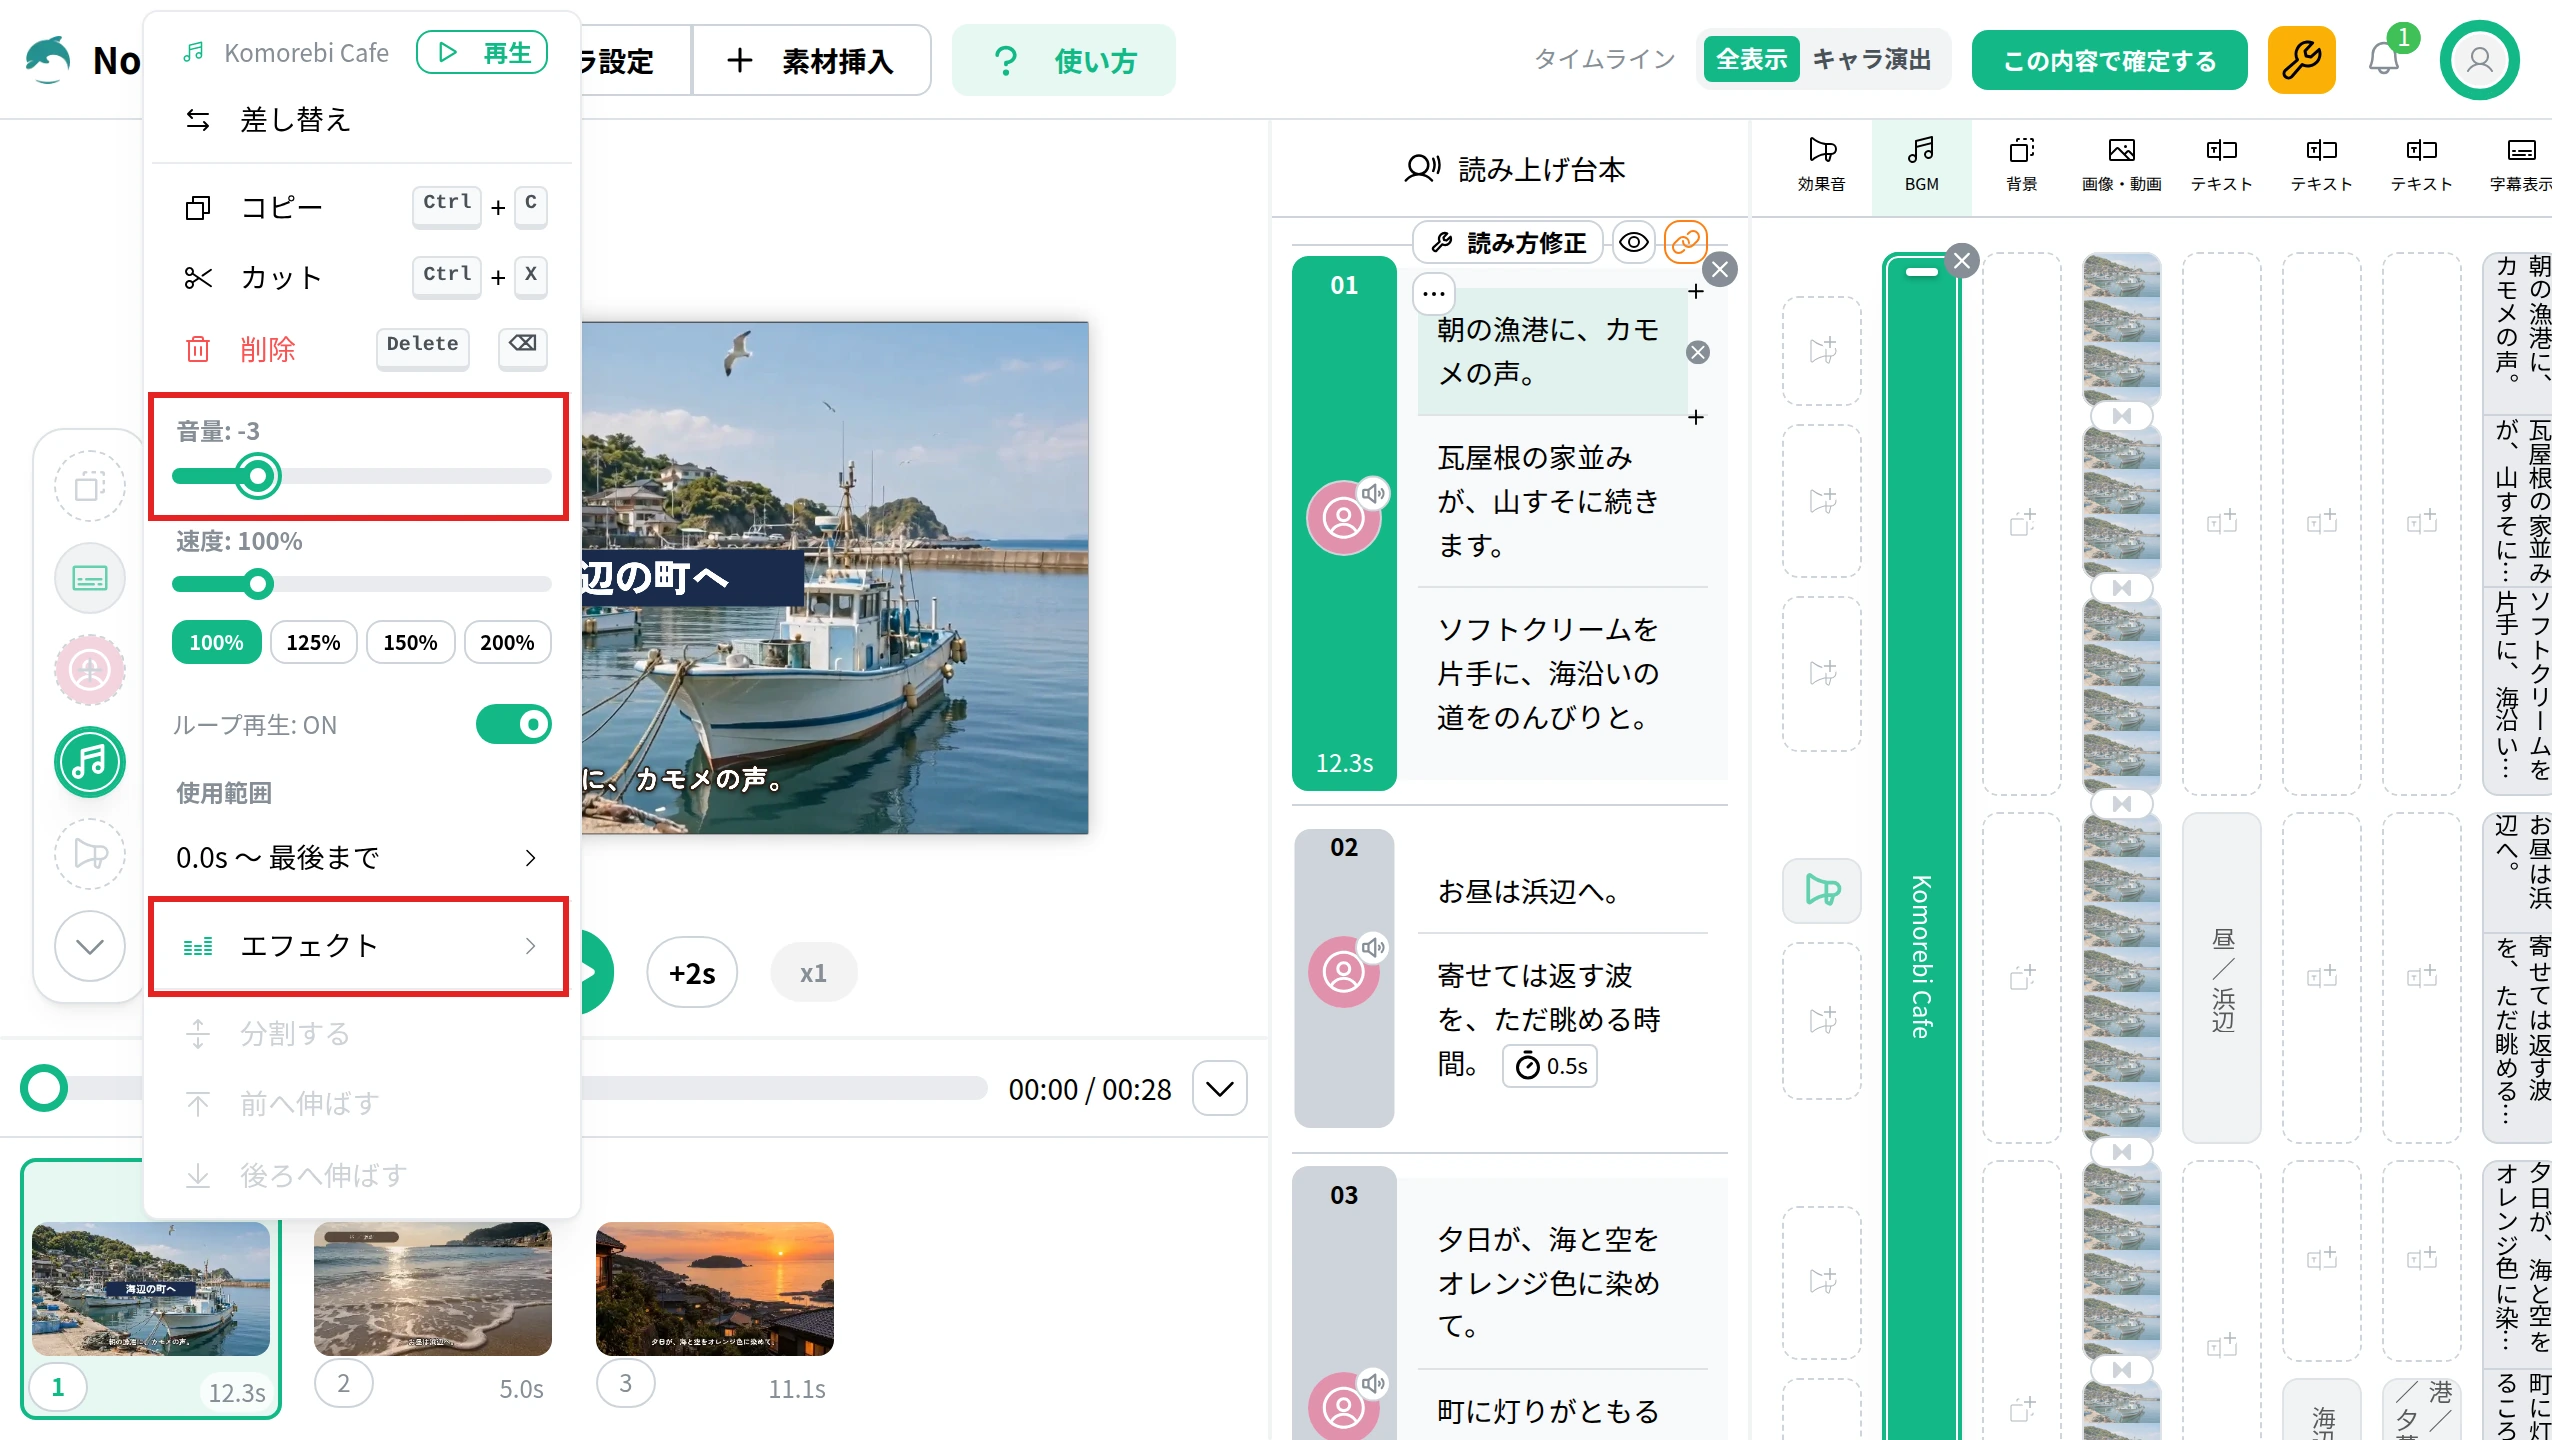This screenshot has width=2560, height=1440.
Task: Open the wrench settings button
Action: 2301,60
